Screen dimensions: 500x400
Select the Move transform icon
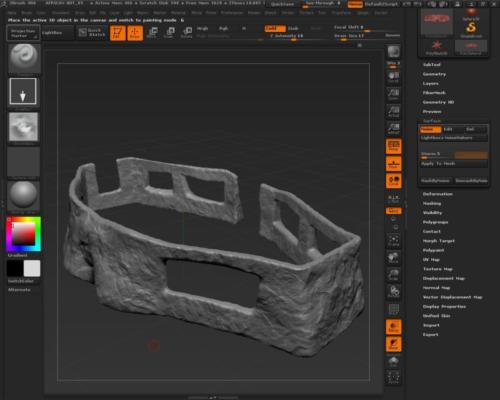(153, 33)
